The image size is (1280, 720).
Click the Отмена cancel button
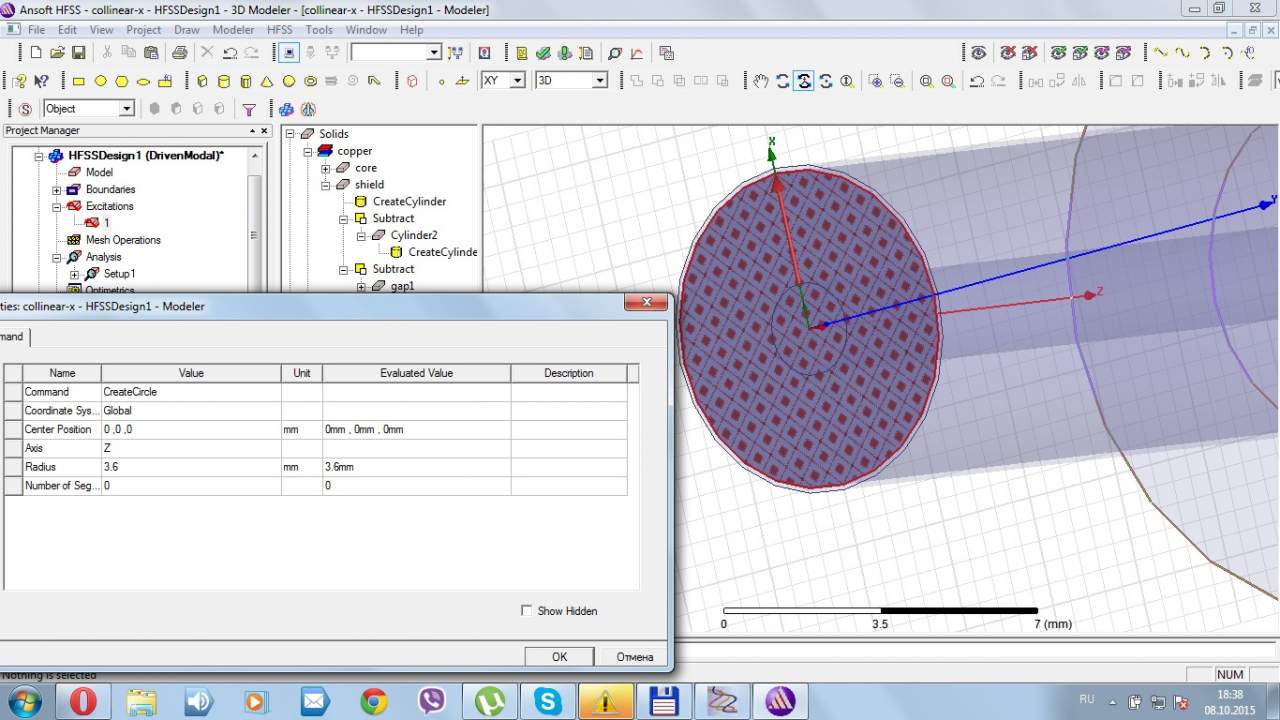click(634, 657)
